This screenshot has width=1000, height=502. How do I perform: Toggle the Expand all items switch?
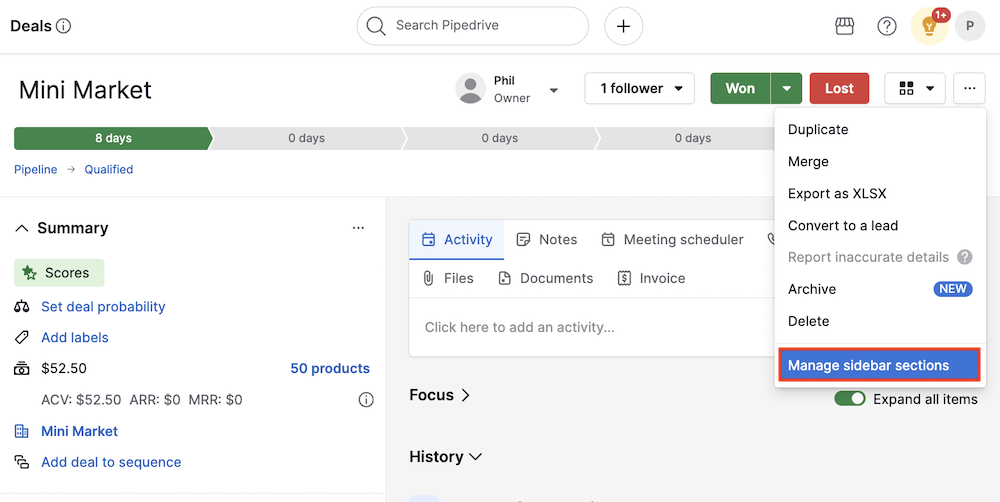[850, 399]
